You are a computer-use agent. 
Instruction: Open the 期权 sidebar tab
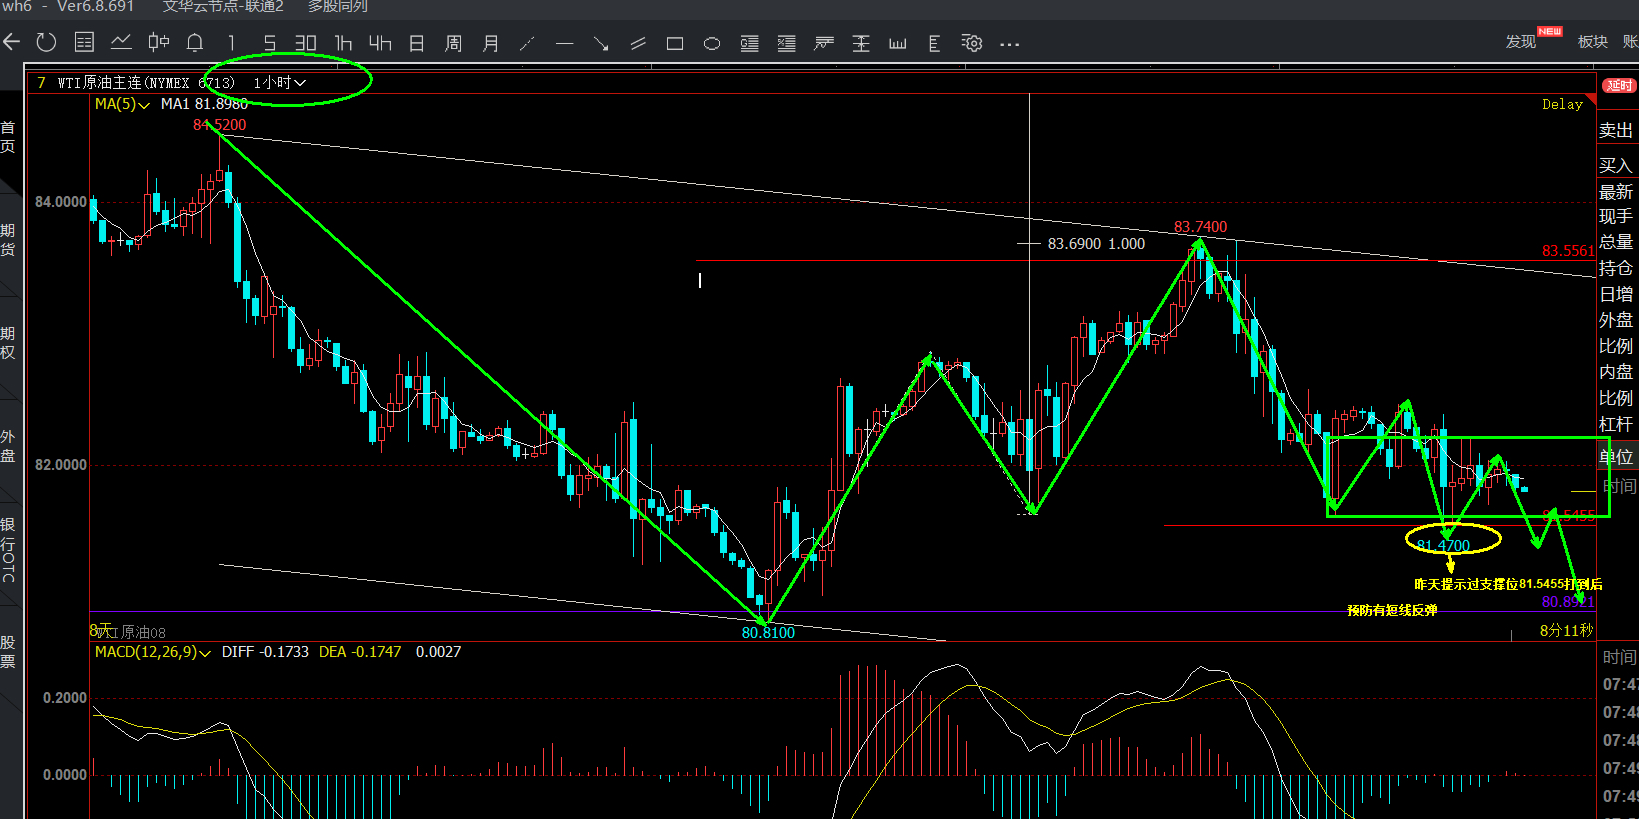tap(8, 343)
